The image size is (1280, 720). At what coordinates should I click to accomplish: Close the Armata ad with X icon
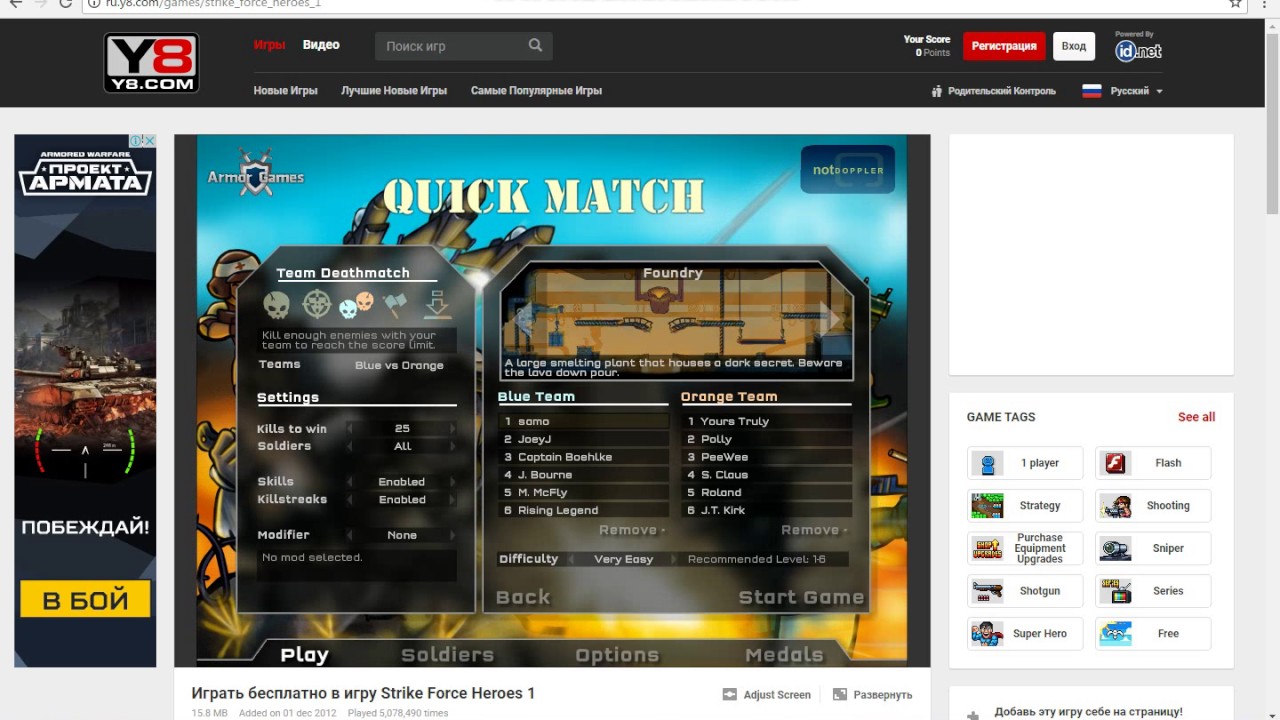tap(150, 141)
